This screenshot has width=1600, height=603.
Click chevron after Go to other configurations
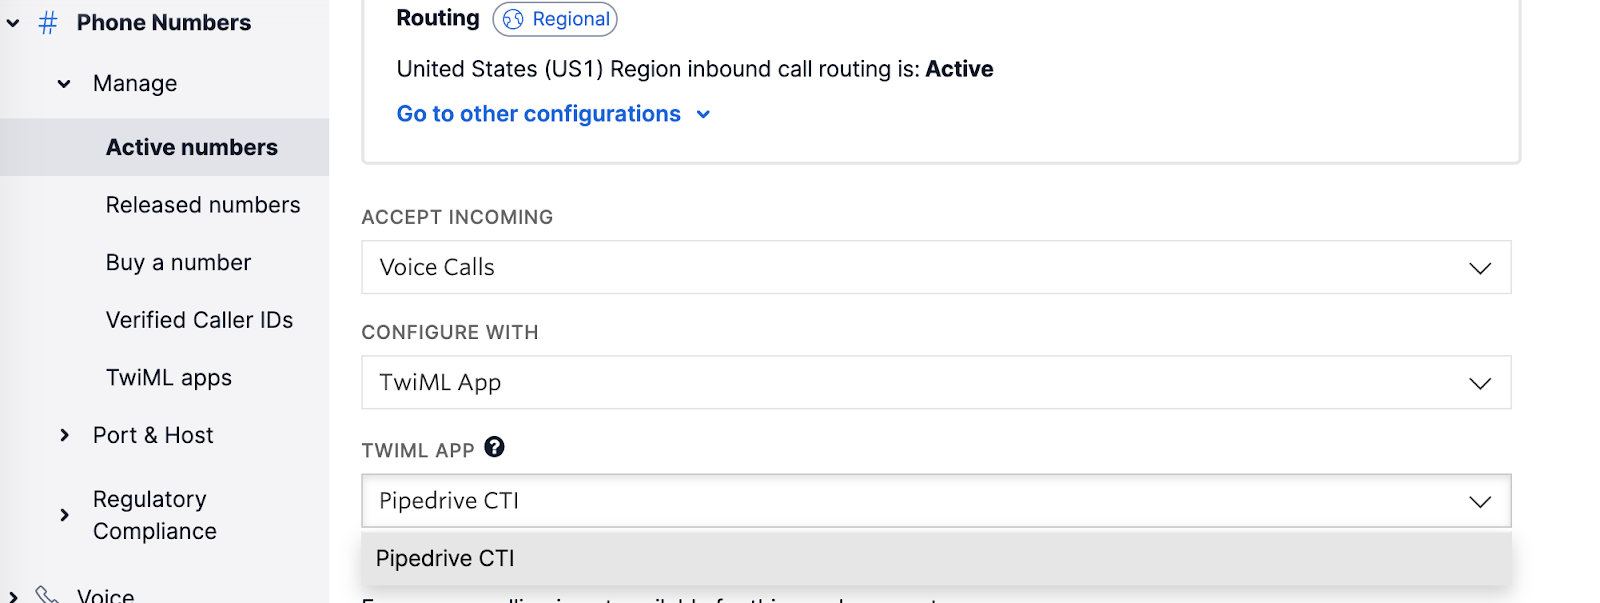(x=703, y=115)
